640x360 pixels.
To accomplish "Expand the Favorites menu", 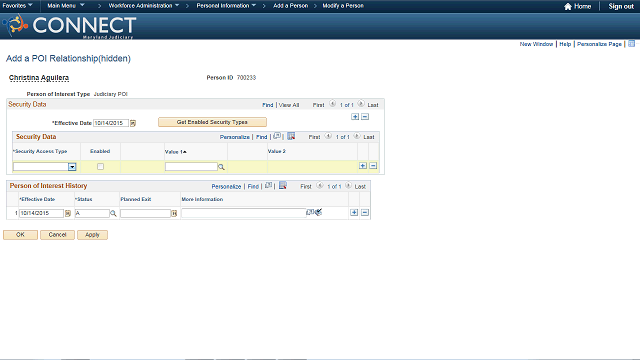I will [x=18, y=6].
